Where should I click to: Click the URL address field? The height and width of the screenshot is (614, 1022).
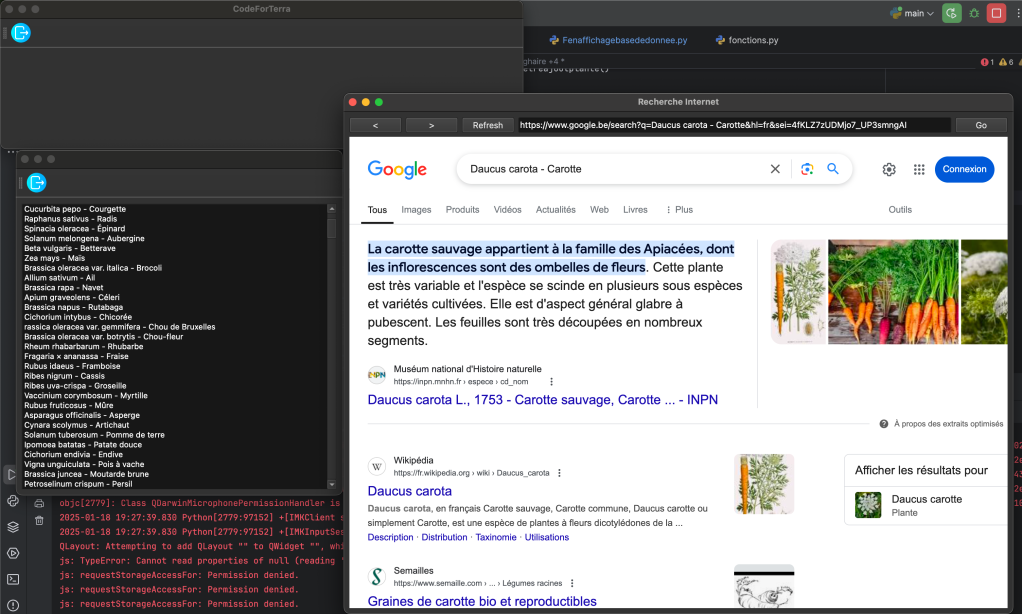[x=734, y=125]
